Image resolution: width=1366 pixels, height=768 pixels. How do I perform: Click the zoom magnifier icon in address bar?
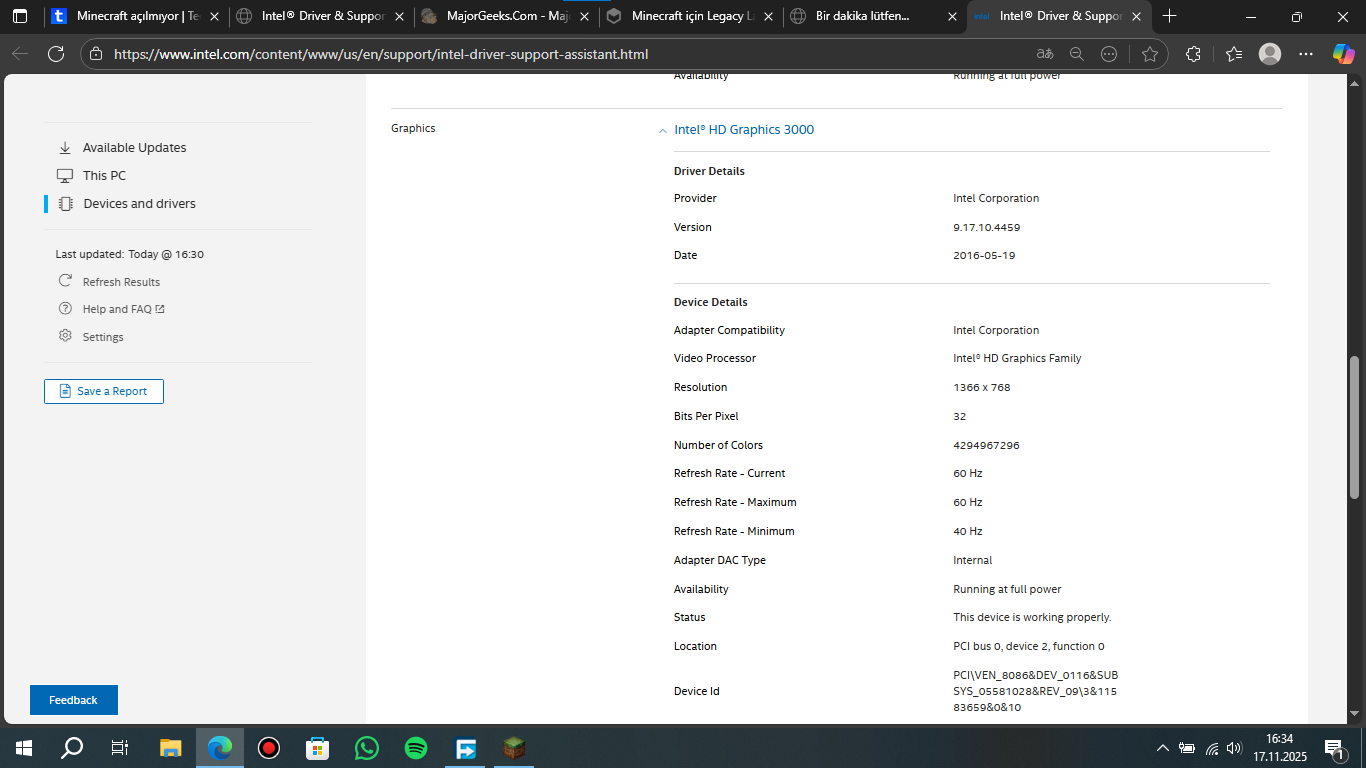[x=1076, y=54]
